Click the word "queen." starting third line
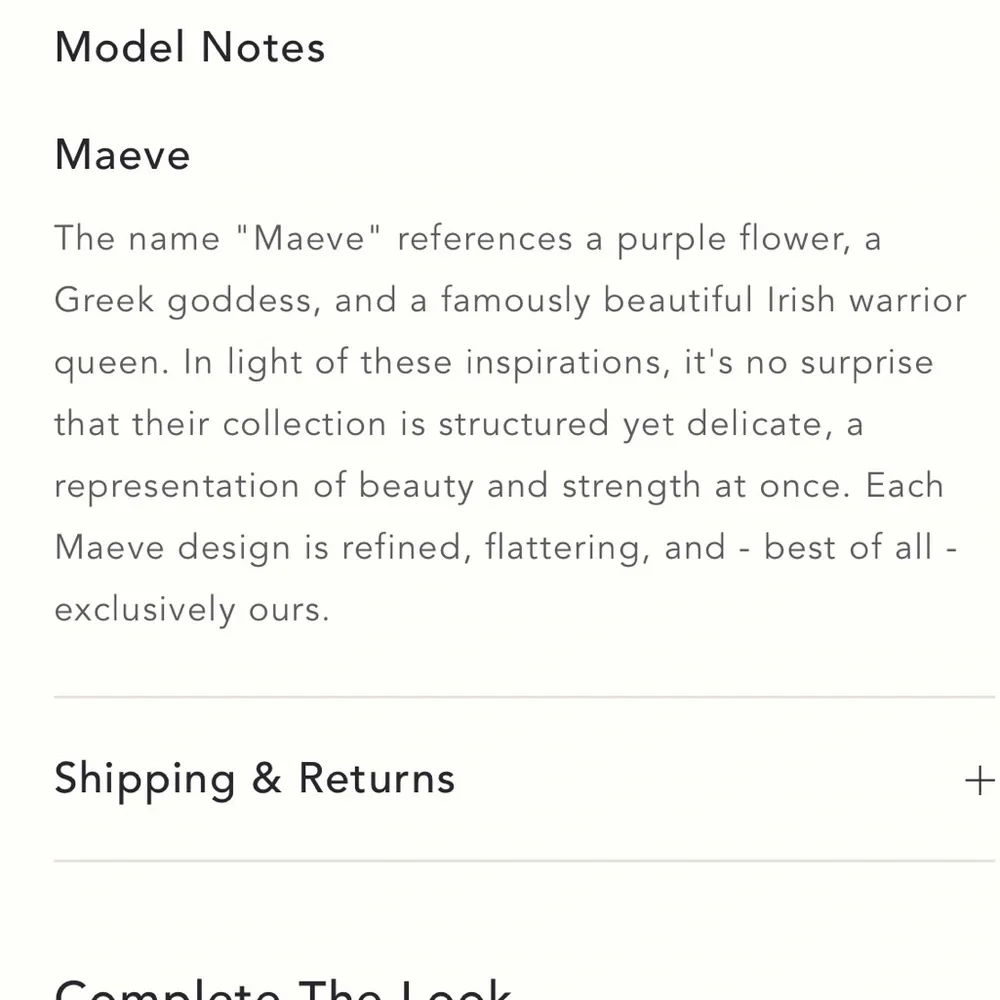The width and height of the screenshot is (1000, 1000). (112, 364)
